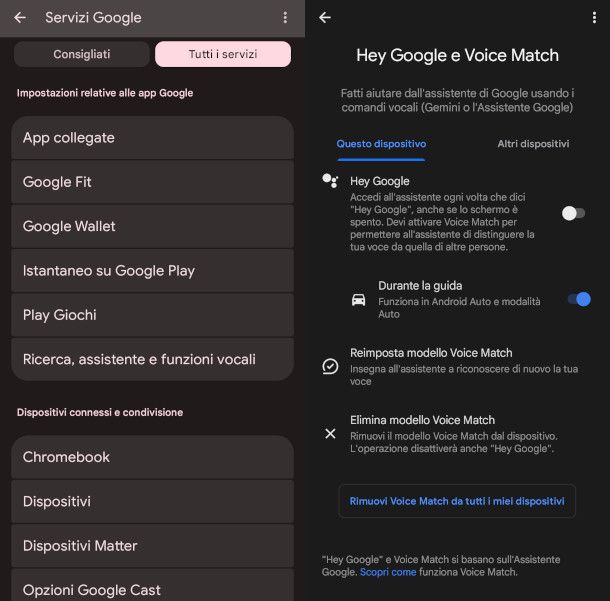Go back from Hey Google e Voice Match
This screenshot has height=601, width=610.
coord(325,18)
